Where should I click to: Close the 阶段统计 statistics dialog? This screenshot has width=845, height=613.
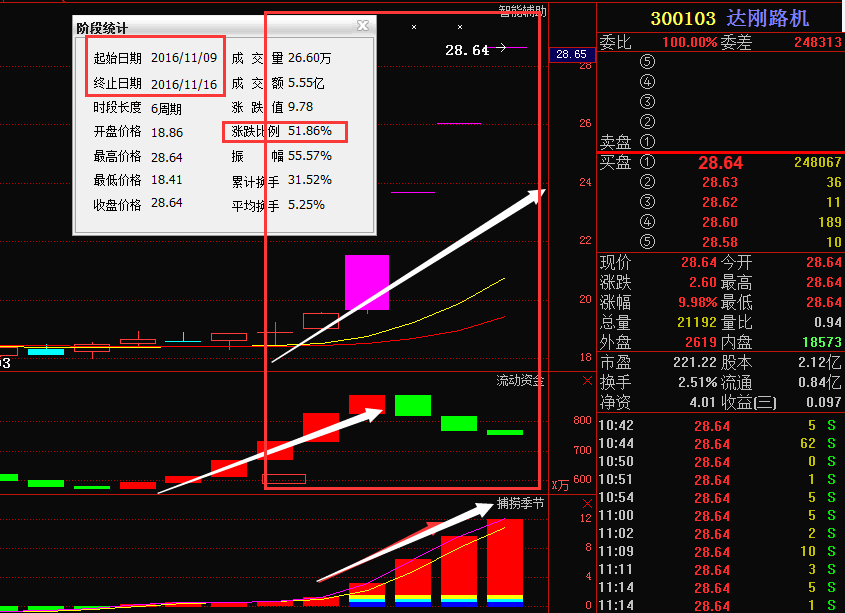[363, 26]
